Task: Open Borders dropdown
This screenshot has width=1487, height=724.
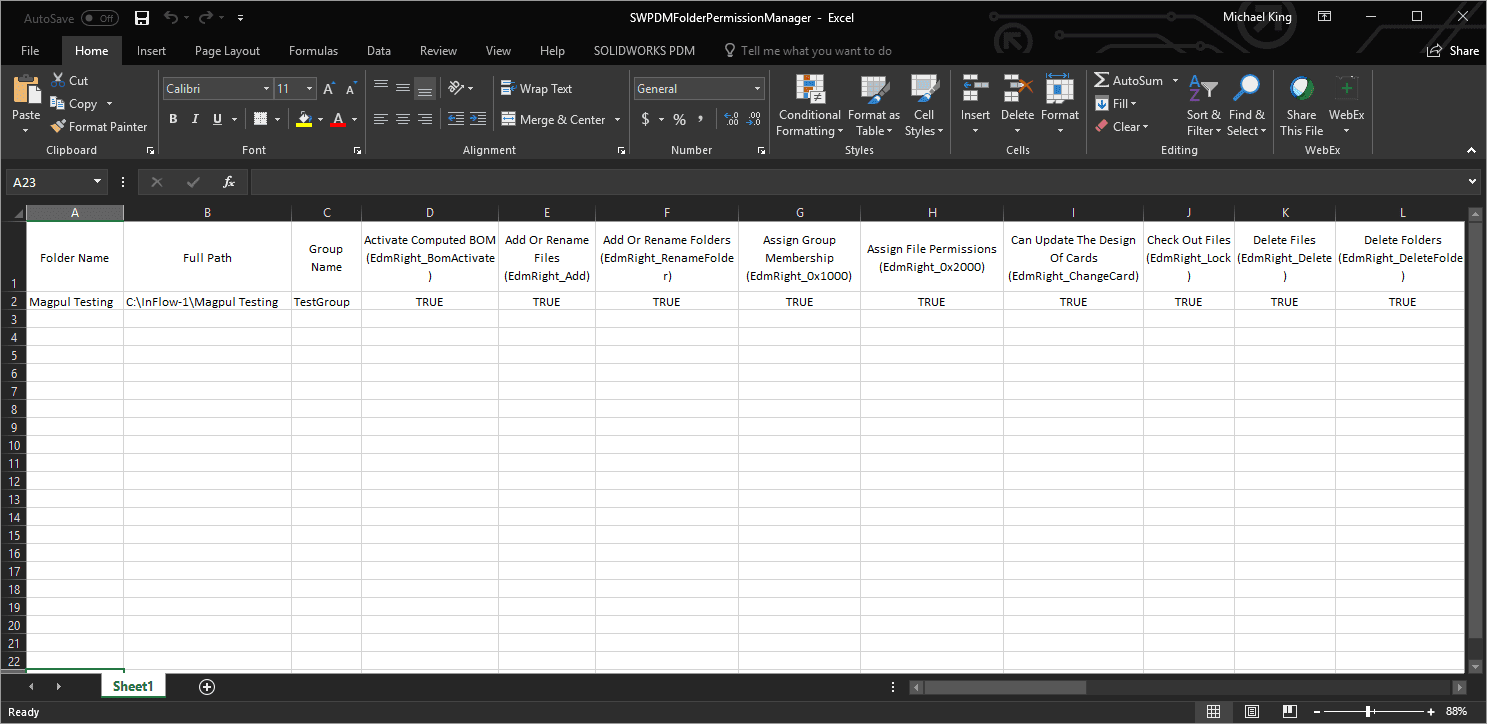Action: pyautogui.click(x=277, y=119)
